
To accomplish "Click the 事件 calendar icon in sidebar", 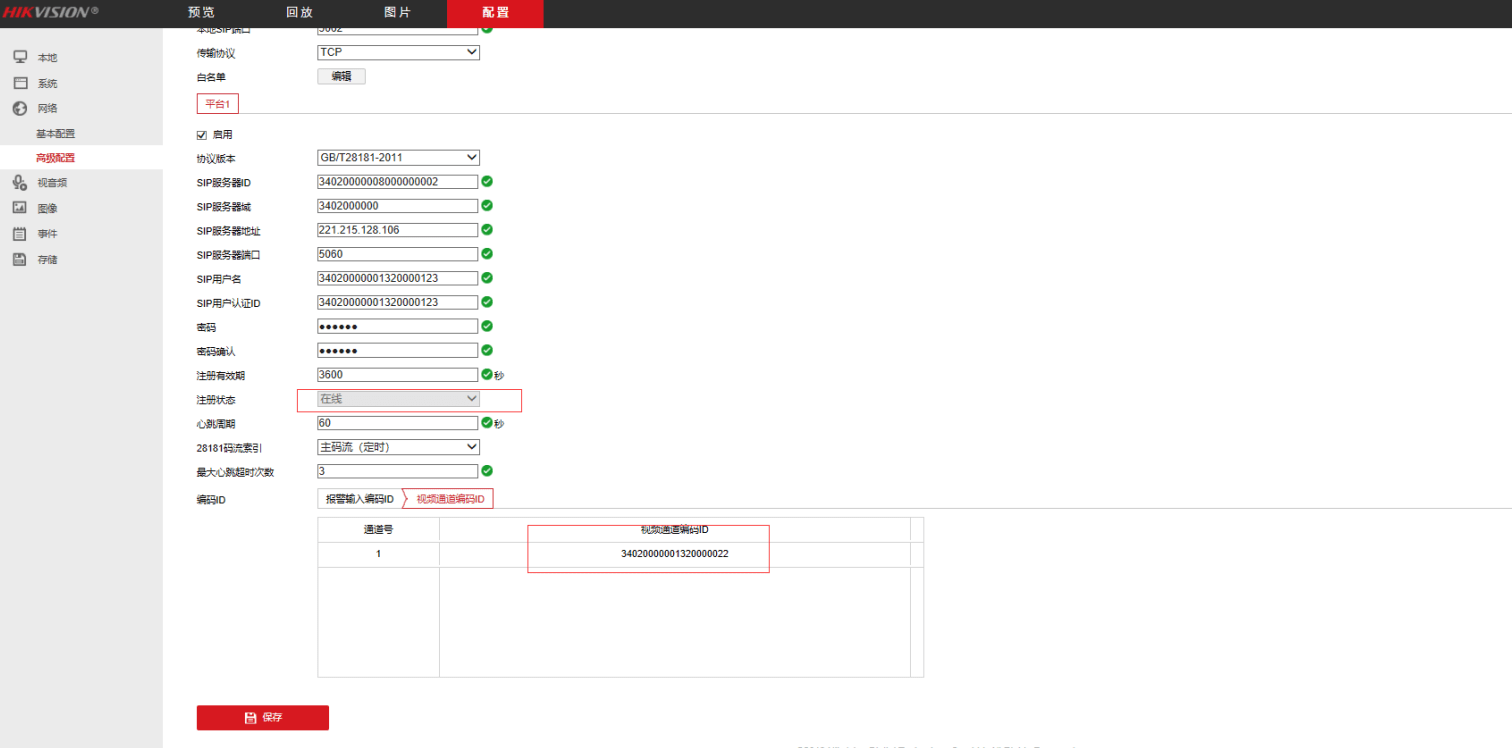I will pos(20,233).
